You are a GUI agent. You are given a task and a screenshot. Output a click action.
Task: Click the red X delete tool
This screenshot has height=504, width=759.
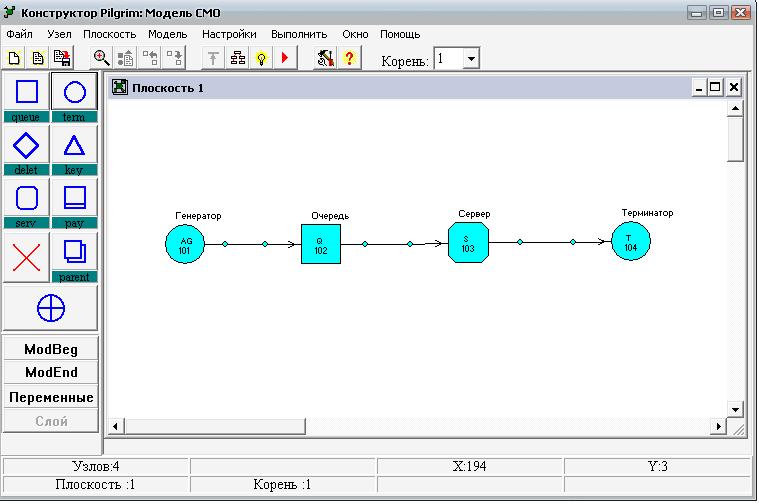pyautogui.click(x=27, y=256)
